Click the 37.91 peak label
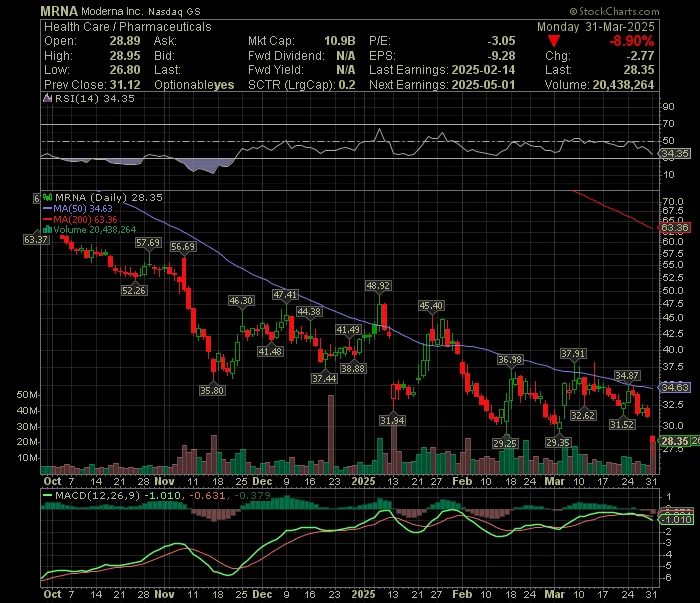The image size is (700, 603). coord(573,354)
